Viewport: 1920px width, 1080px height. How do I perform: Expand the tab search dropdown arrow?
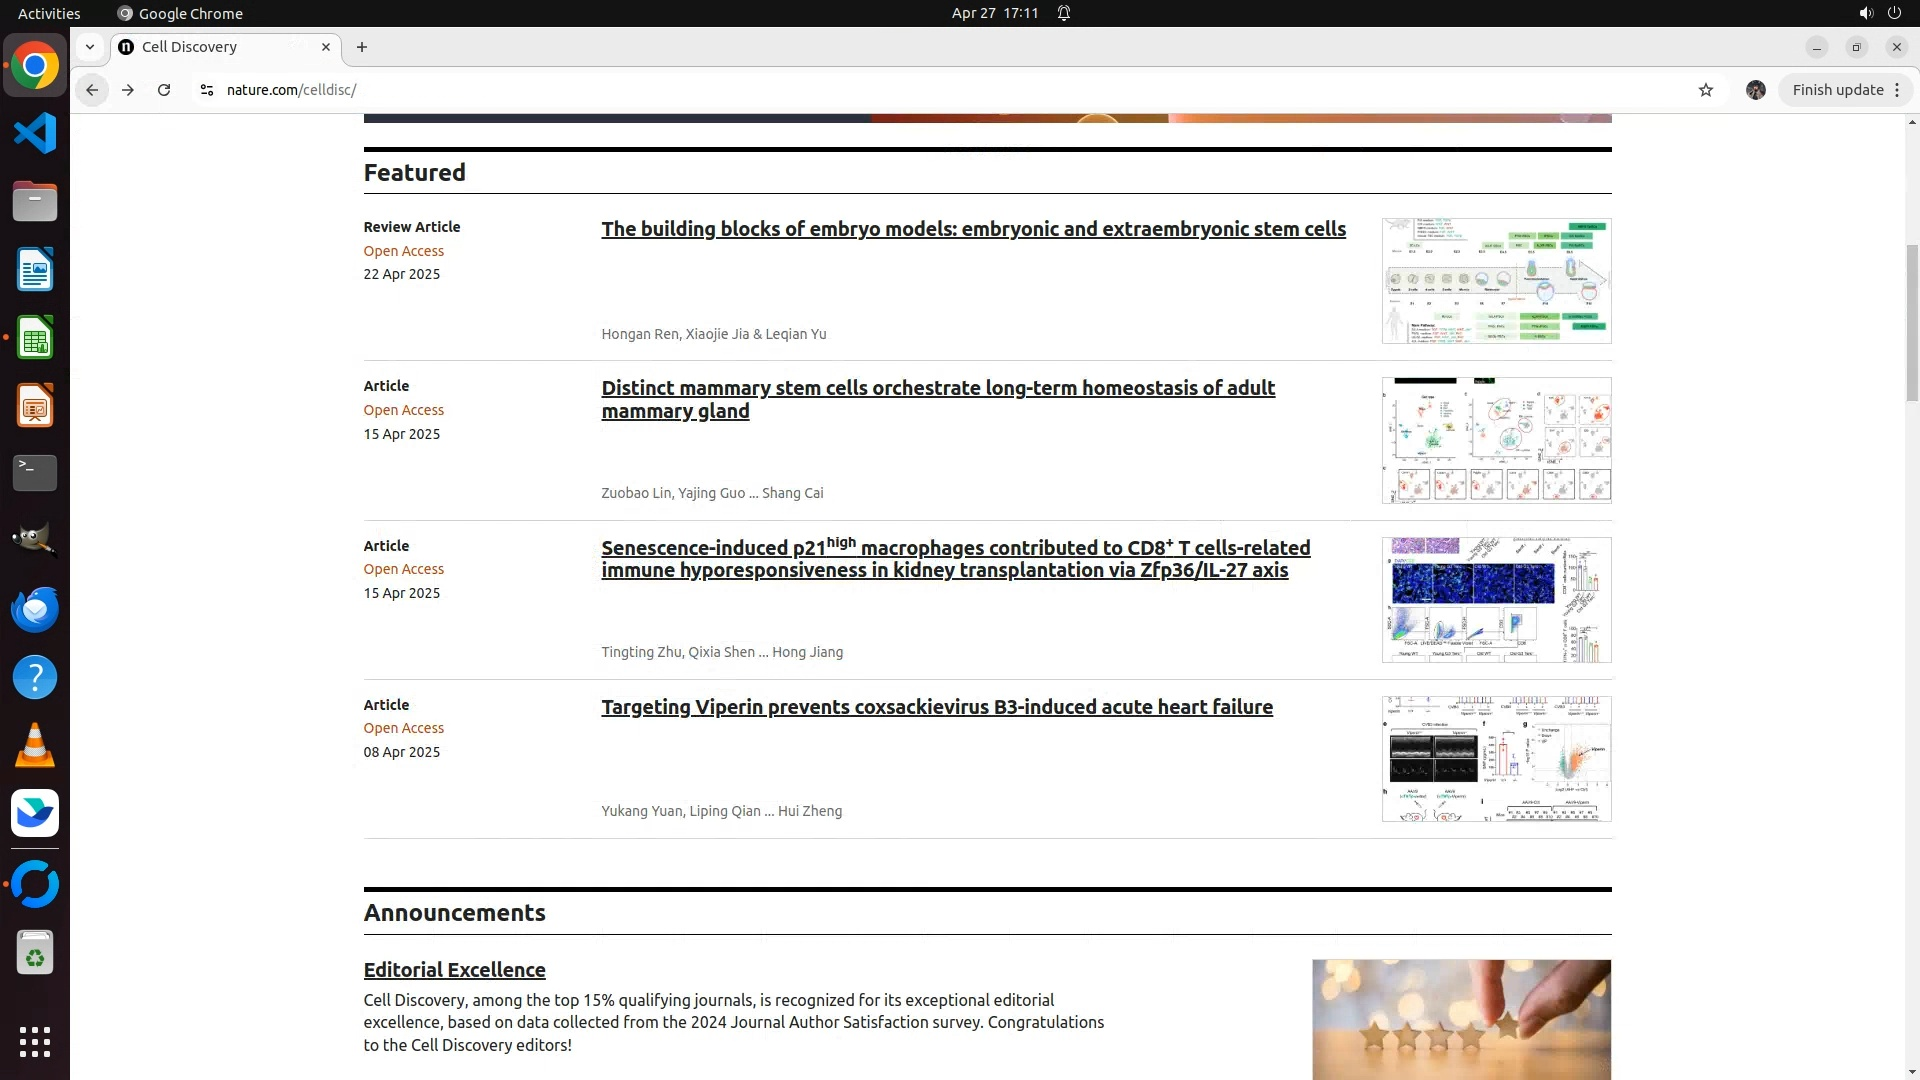click(90, 47)
